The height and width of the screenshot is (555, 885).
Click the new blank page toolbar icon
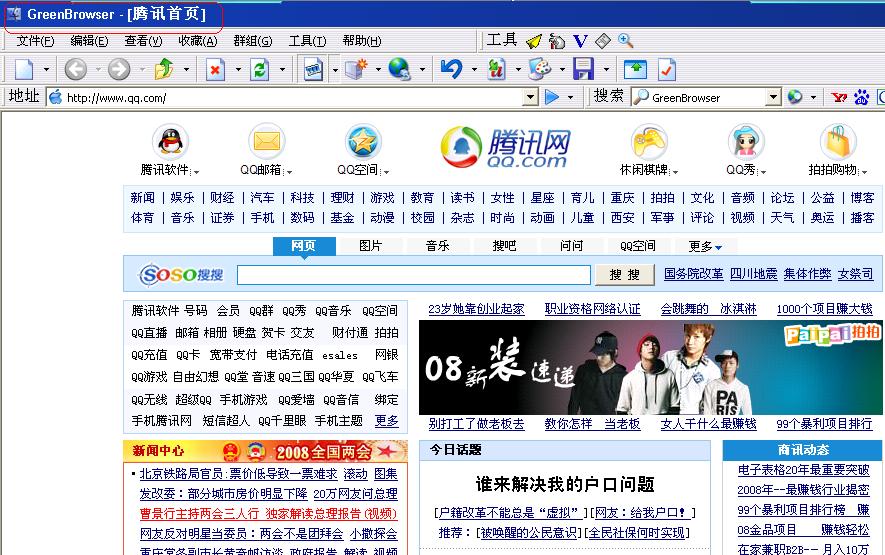point(24,69)
